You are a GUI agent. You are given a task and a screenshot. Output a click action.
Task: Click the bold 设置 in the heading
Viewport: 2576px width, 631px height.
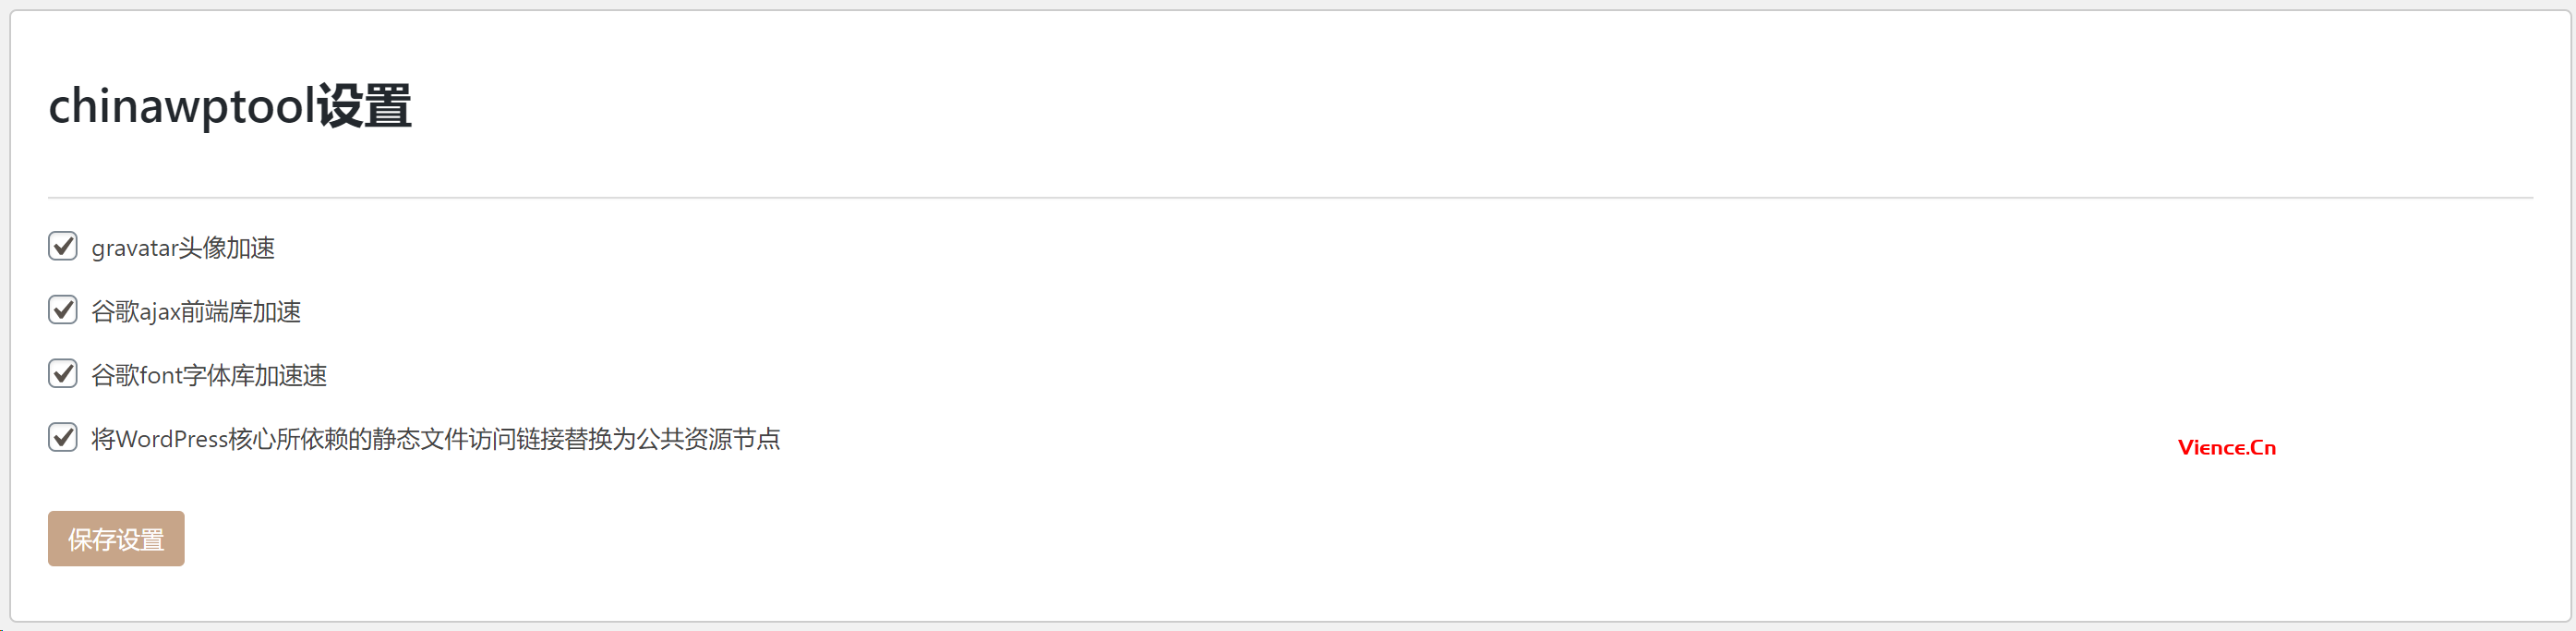365,106
